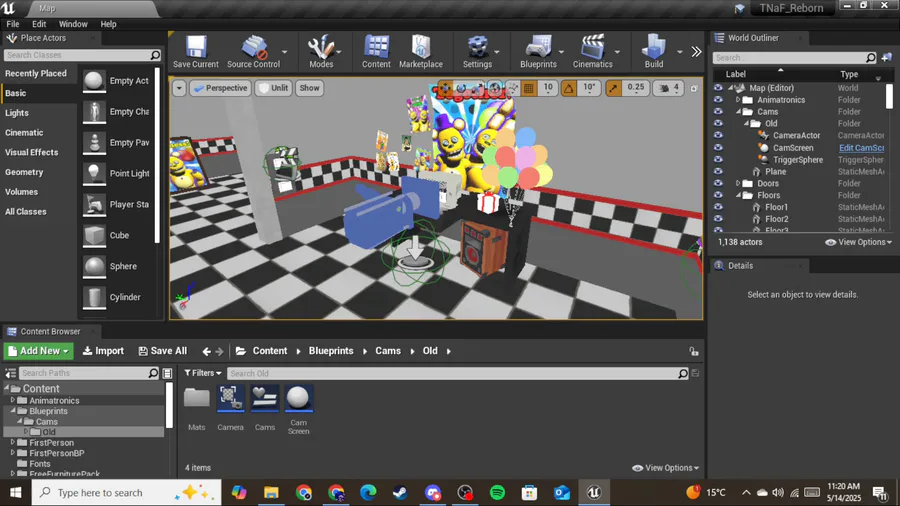This screenshot has height=506, width=900.
Task: Open Content browser toolbar icon
Action: (x=376, y=51)
